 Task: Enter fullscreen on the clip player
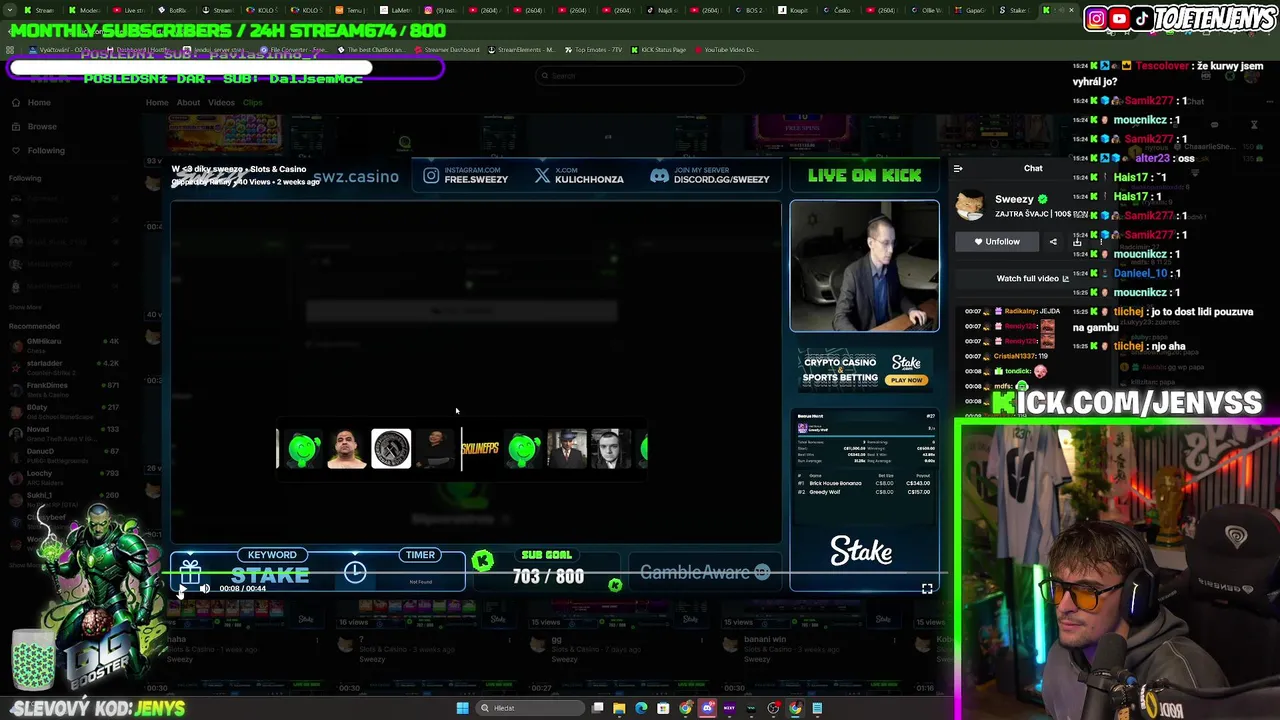click(x=927, y=589)
